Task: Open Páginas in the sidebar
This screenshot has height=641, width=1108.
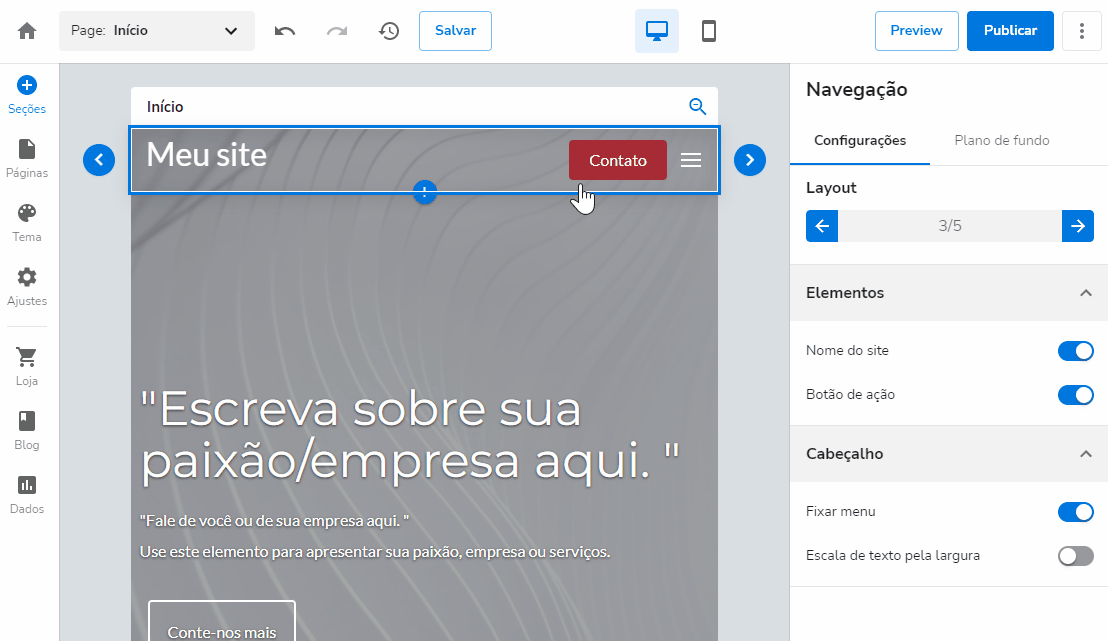Action: [x=27, y=159]
